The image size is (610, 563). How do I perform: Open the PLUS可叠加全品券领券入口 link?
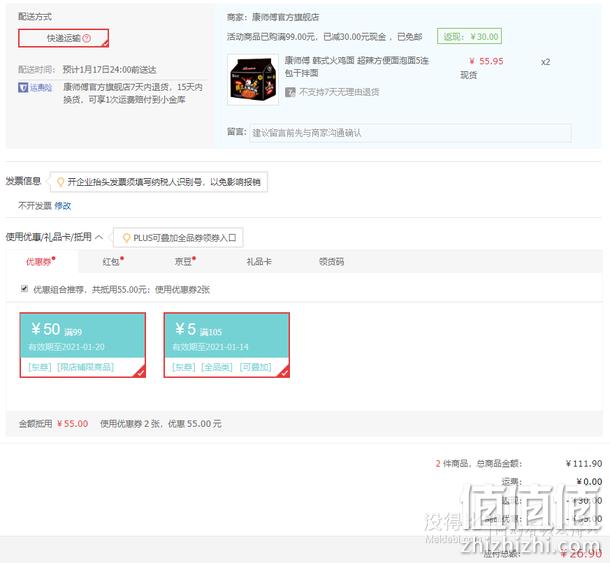185,238
